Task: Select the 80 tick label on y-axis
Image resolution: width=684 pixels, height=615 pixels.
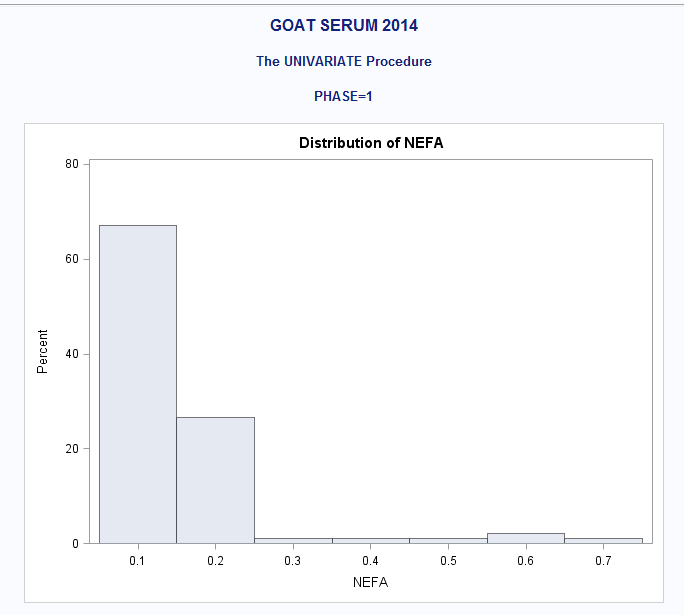Action: coord(72,164)
